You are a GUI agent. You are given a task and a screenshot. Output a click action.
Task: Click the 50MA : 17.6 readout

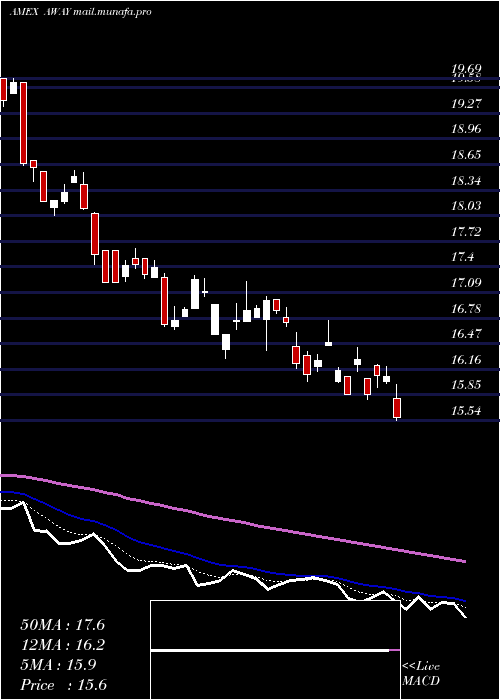tap(62, 625)
